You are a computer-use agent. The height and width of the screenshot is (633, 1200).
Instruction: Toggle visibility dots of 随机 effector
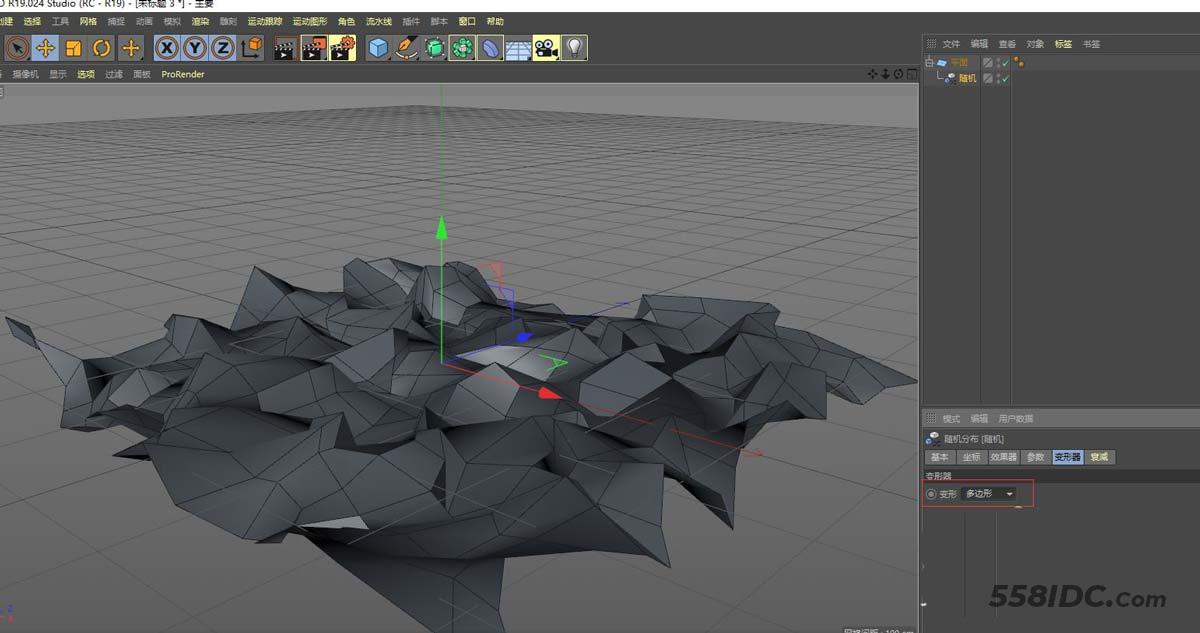point(997,78)
